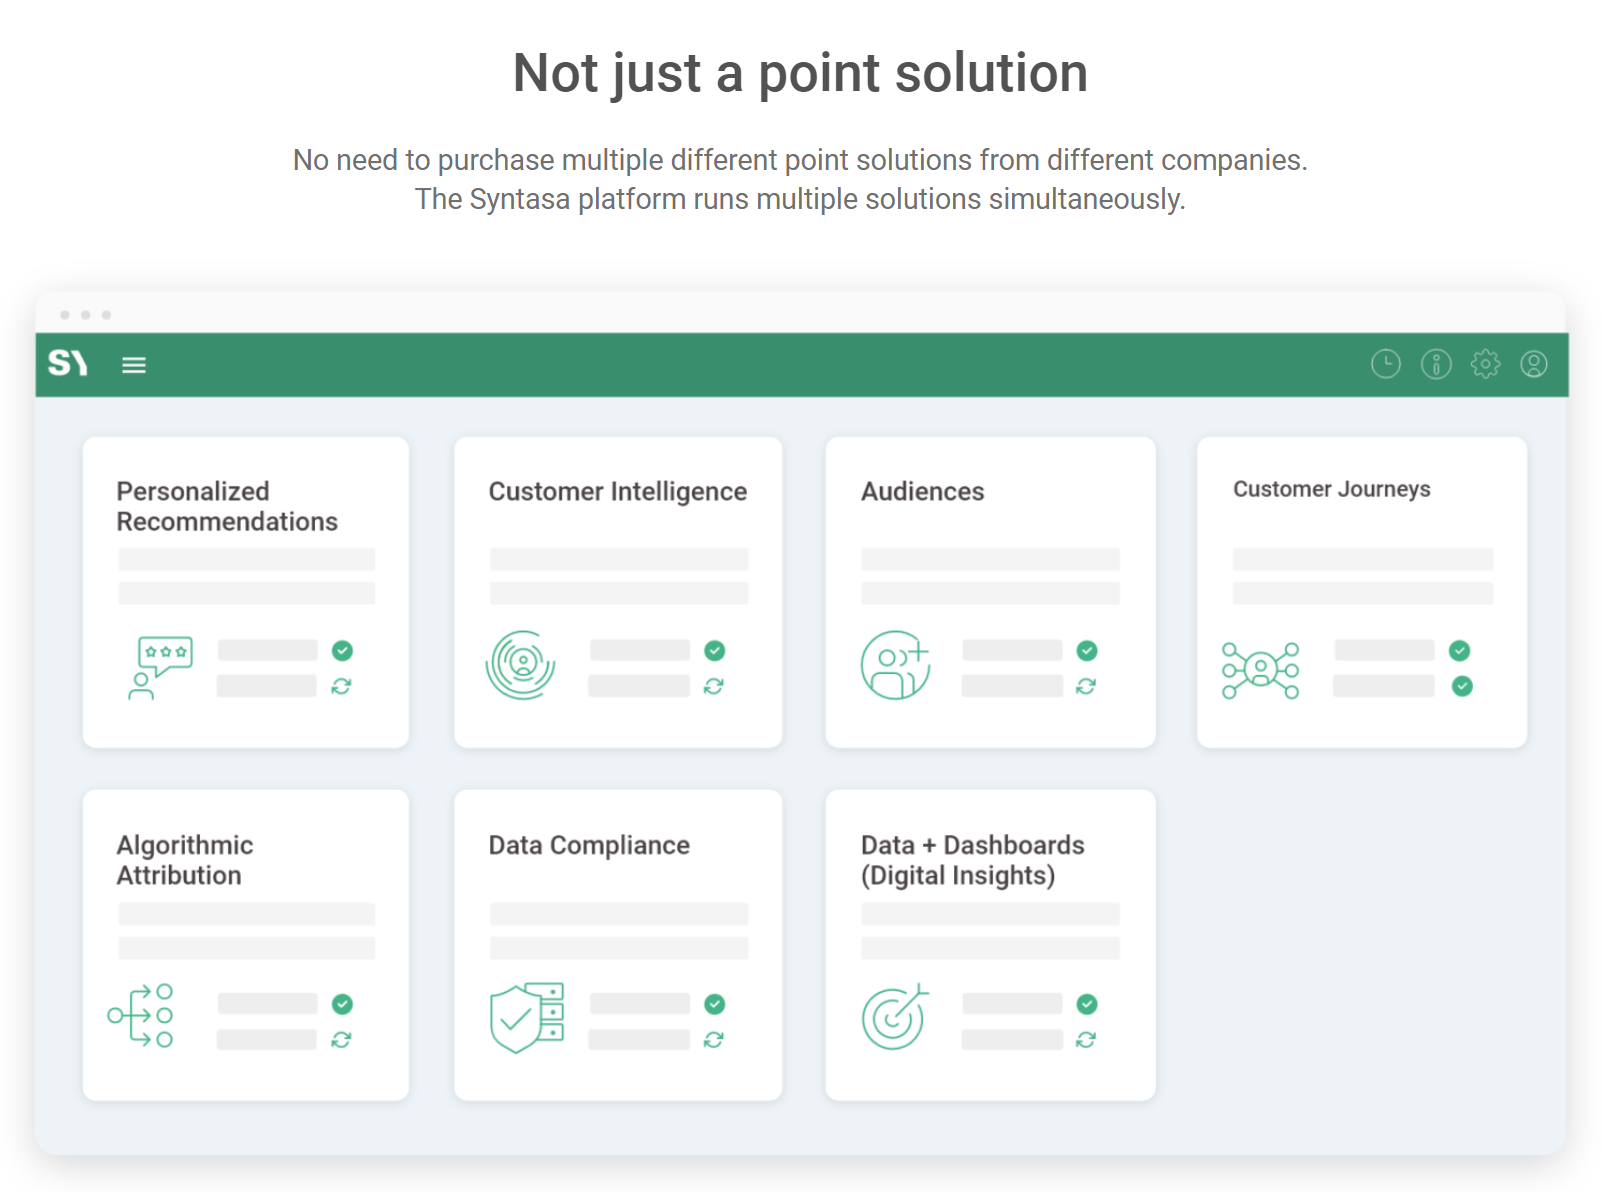Open settings via the gear icon
The height and width of the screenshot is (1192, 1602).
coord(1487,364)
